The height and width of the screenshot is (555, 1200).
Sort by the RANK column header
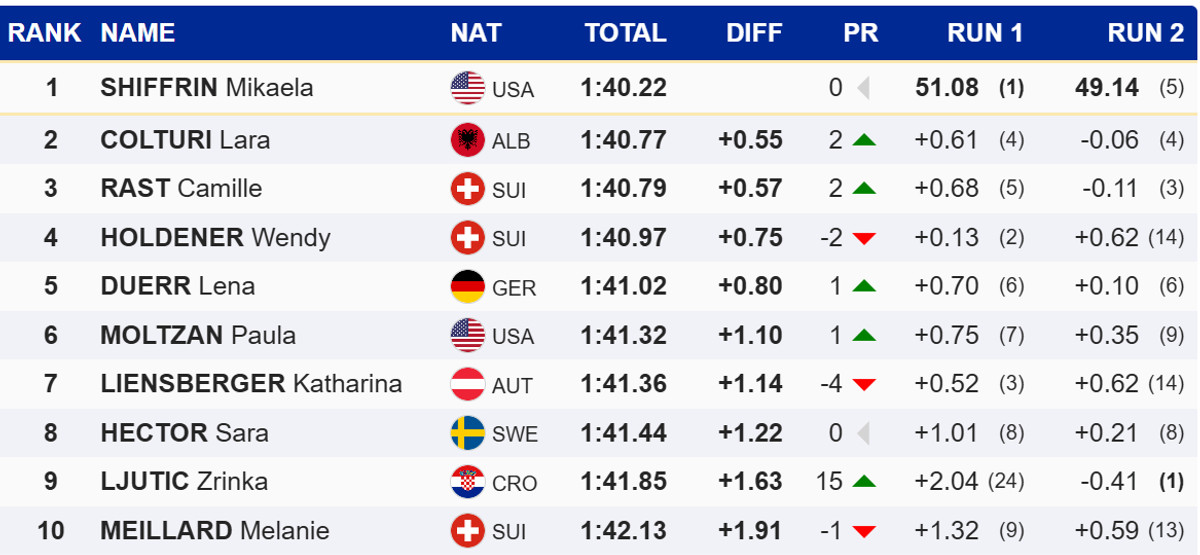pos(45,33)
